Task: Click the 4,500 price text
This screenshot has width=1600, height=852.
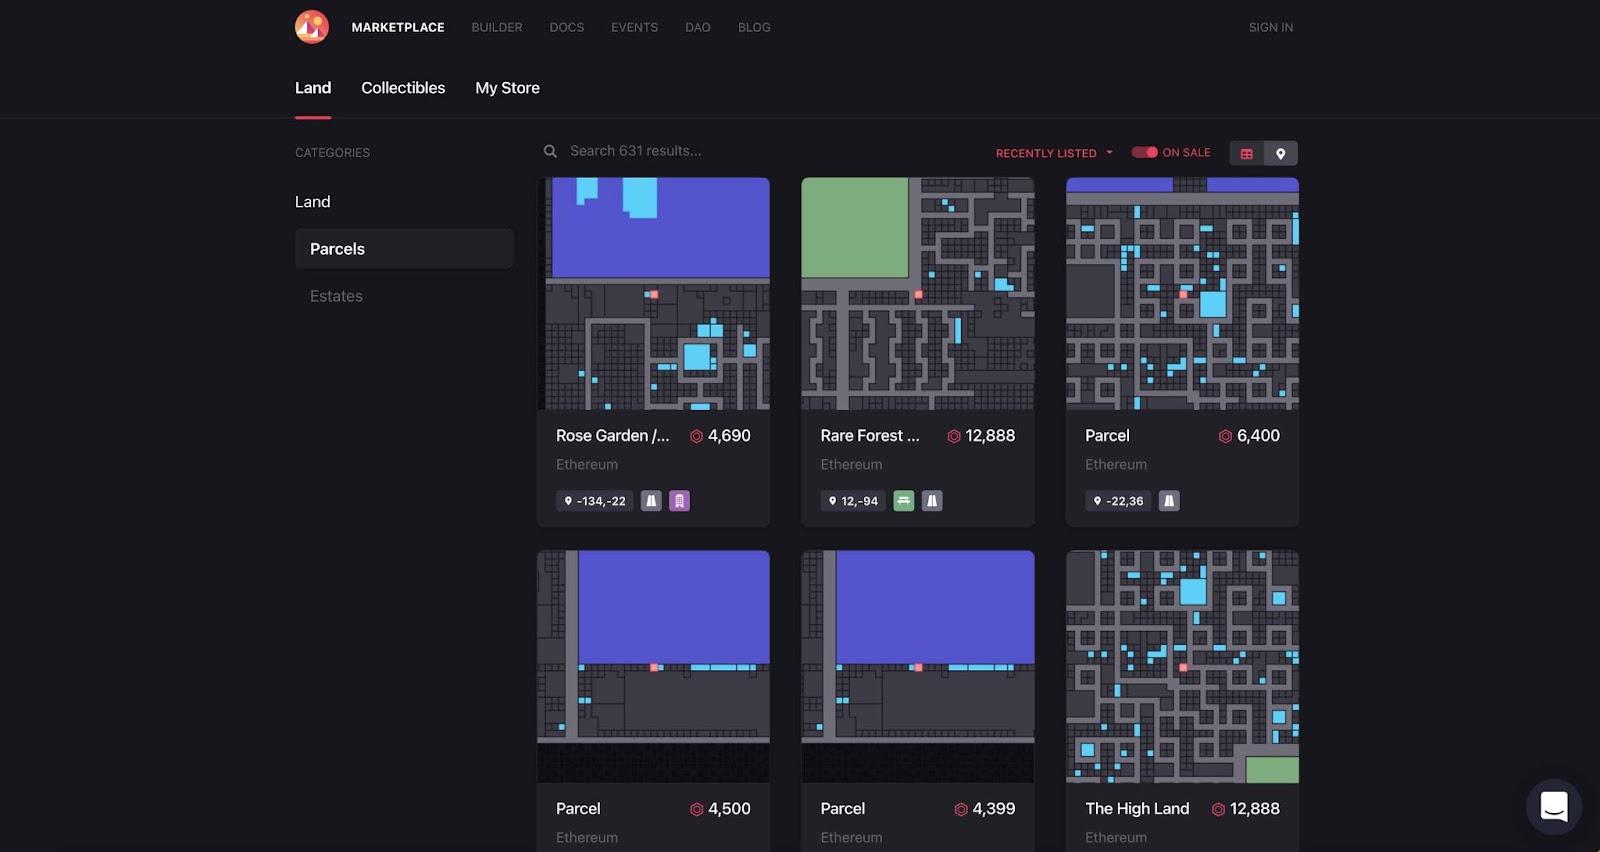Action: [729, 809]
